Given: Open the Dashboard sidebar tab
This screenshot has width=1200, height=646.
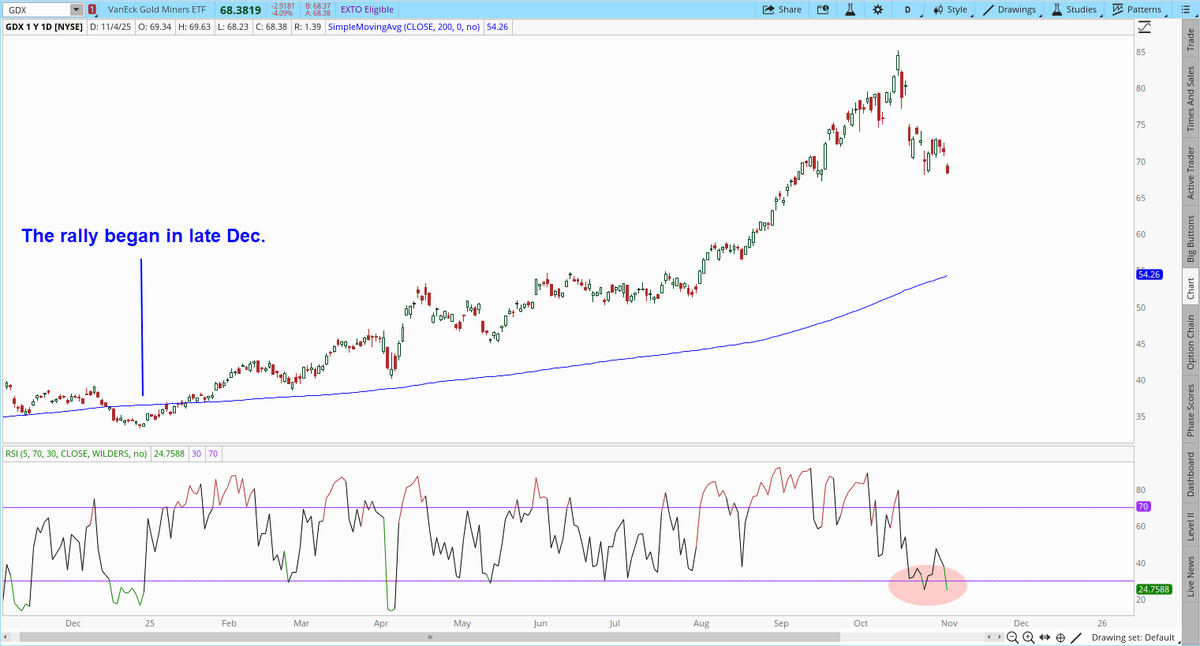Looking at the screenshot, I should [x=1189, y=474].
